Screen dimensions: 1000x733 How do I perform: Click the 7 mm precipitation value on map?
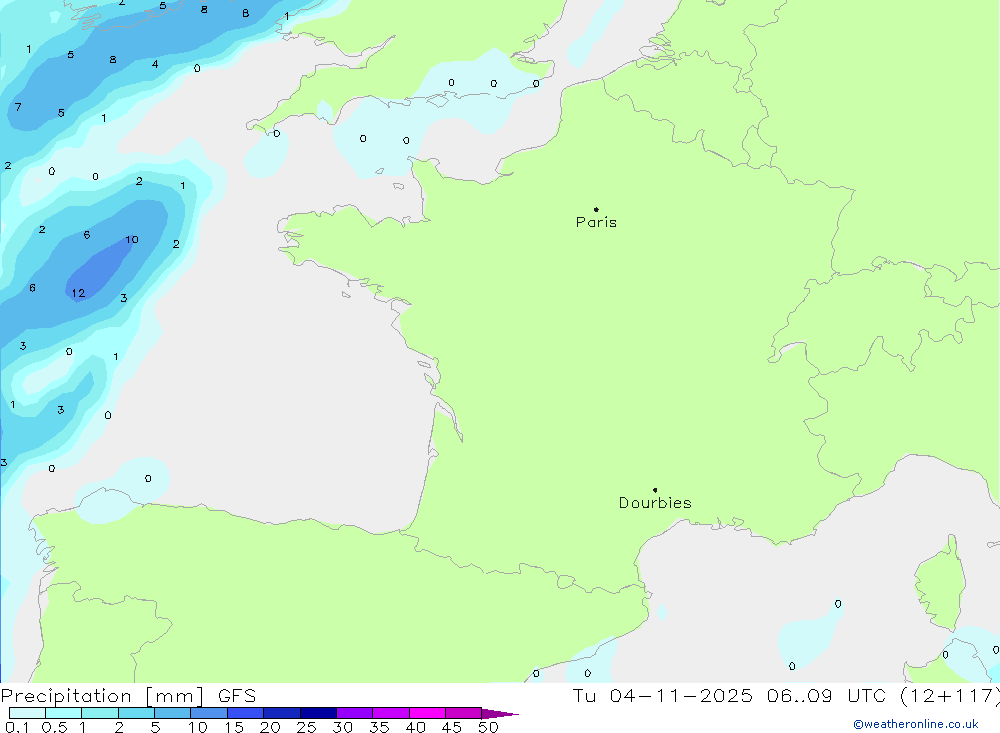click(18, 107)
